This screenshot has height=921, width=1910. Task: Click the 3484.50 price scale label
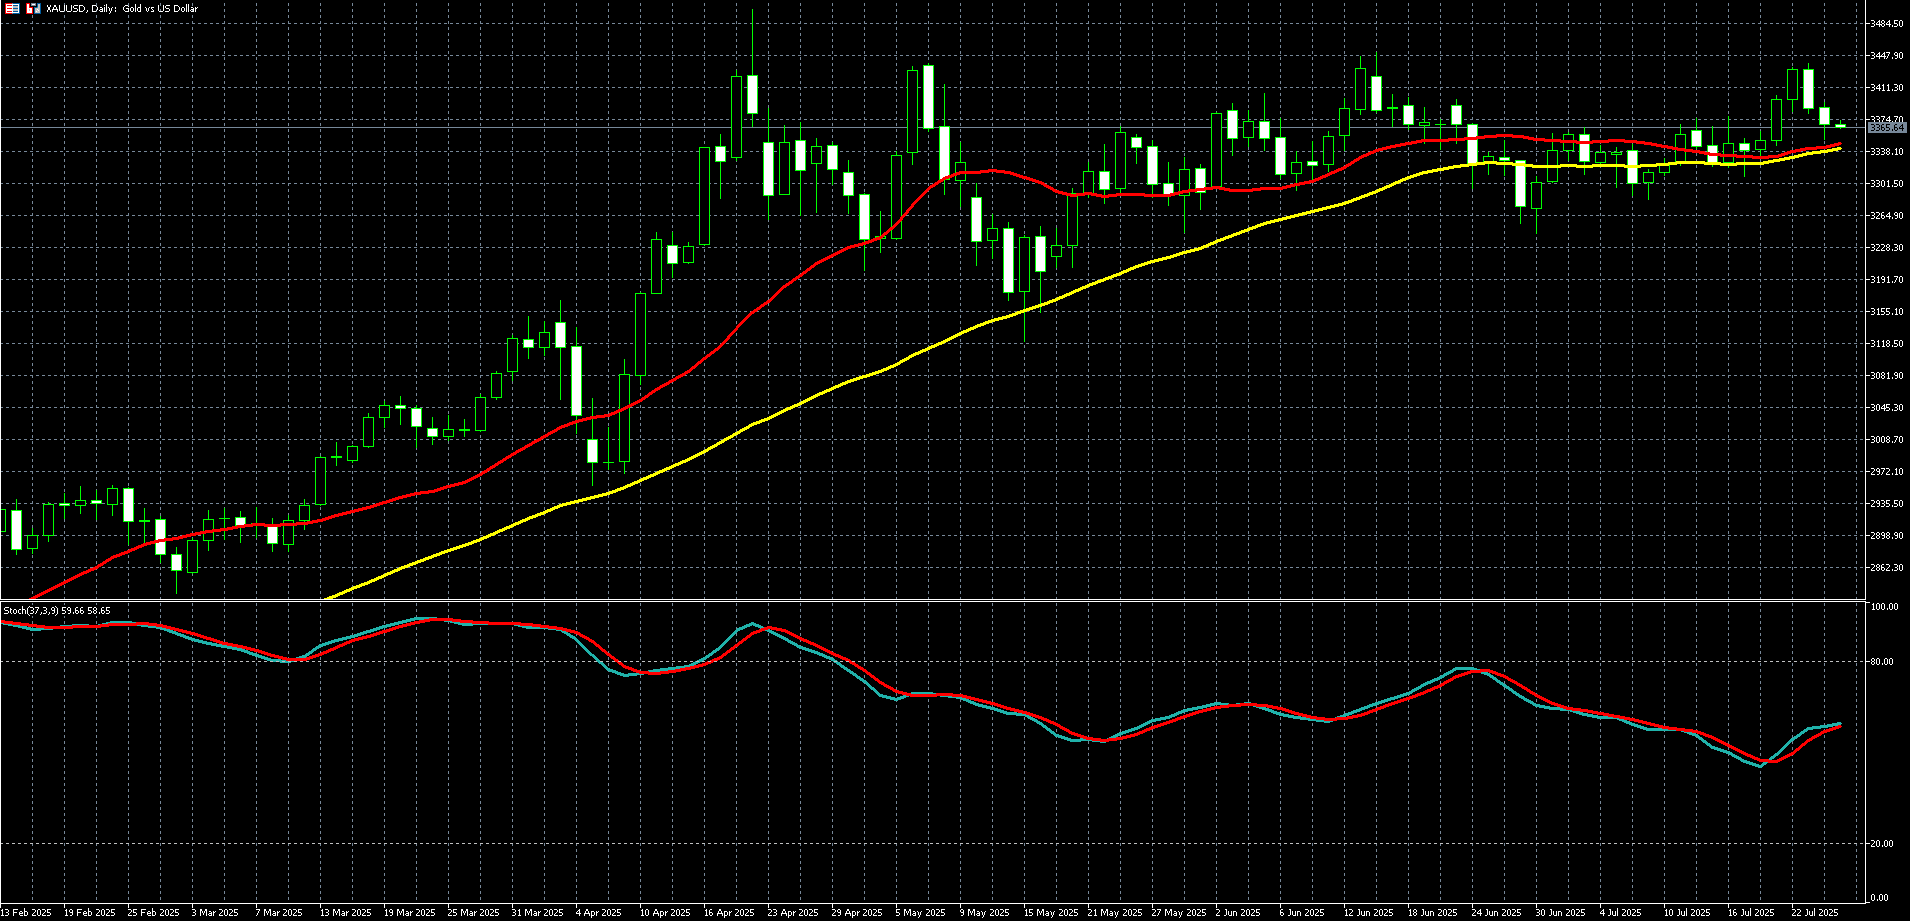click(1886, 24)
